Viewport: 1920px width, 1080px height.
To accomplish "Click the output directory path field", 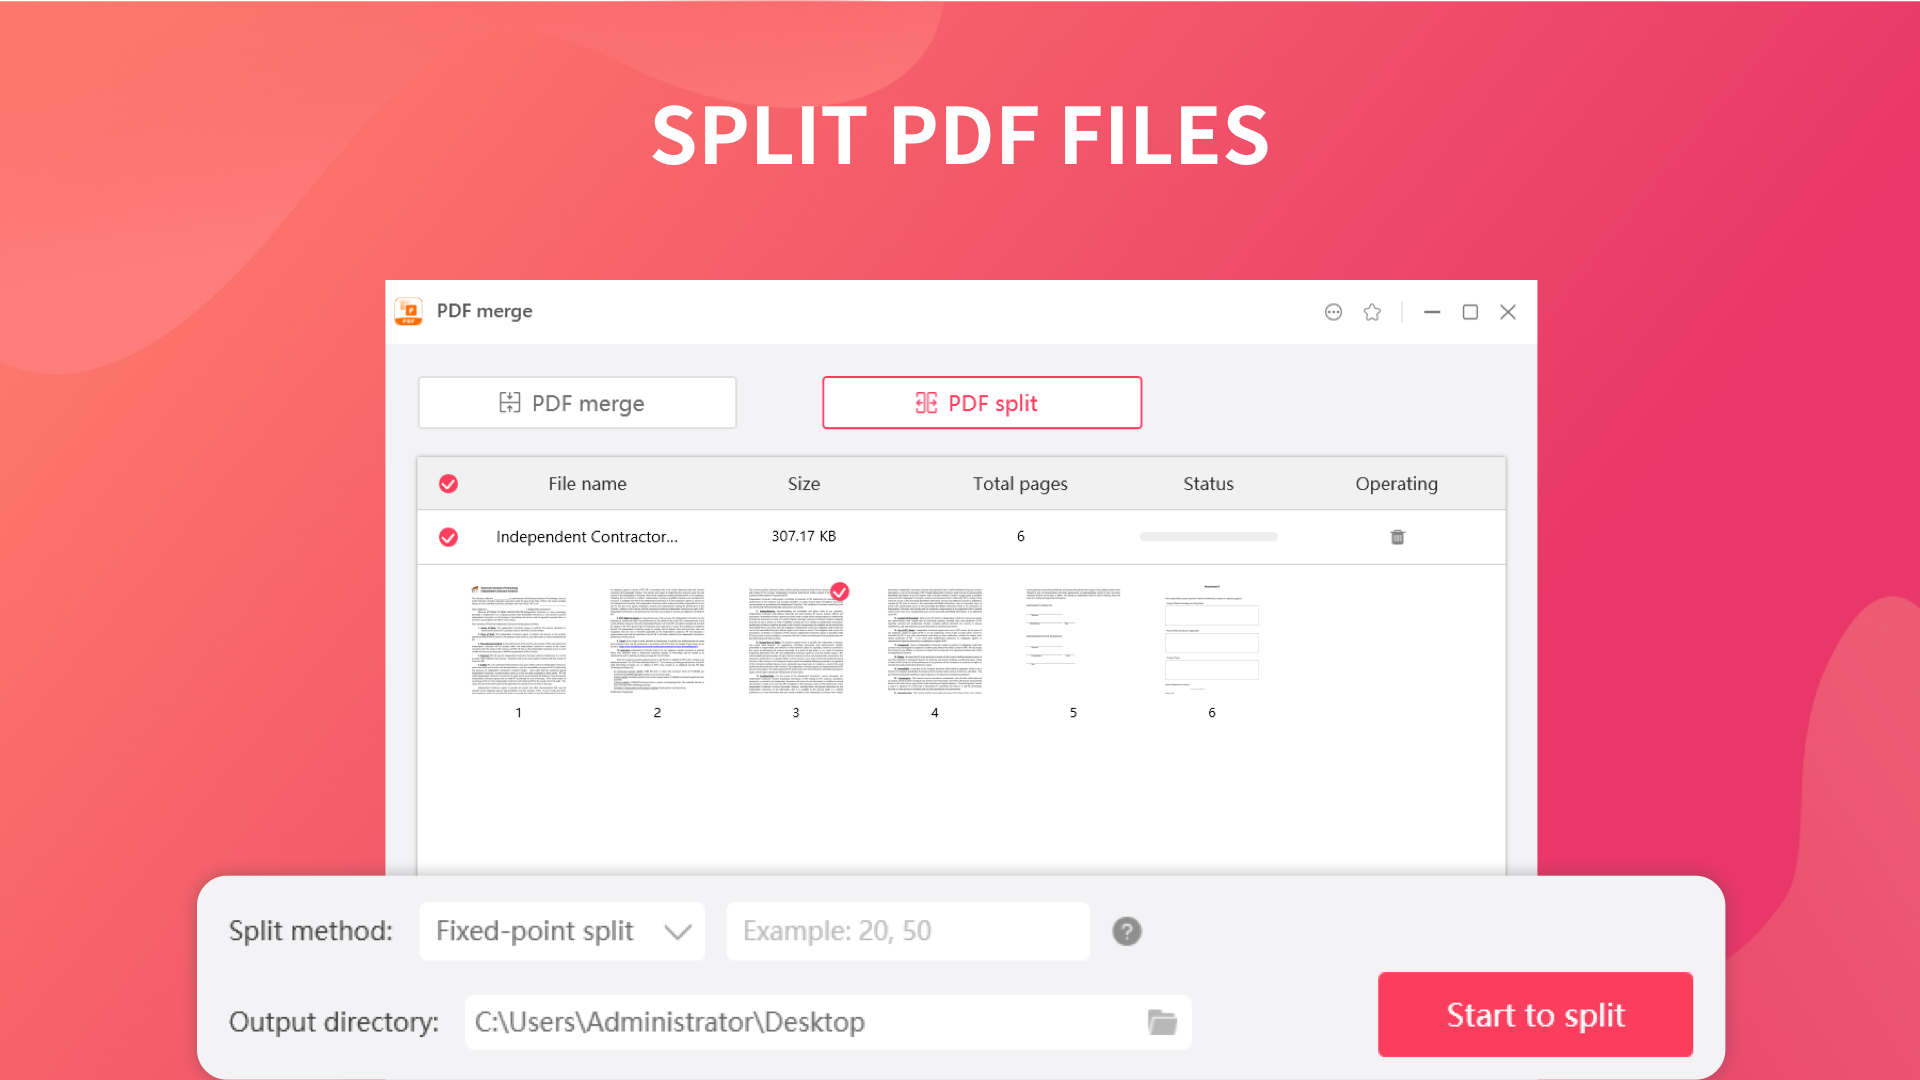I will pyautogui.click(x=800, y=1022).
